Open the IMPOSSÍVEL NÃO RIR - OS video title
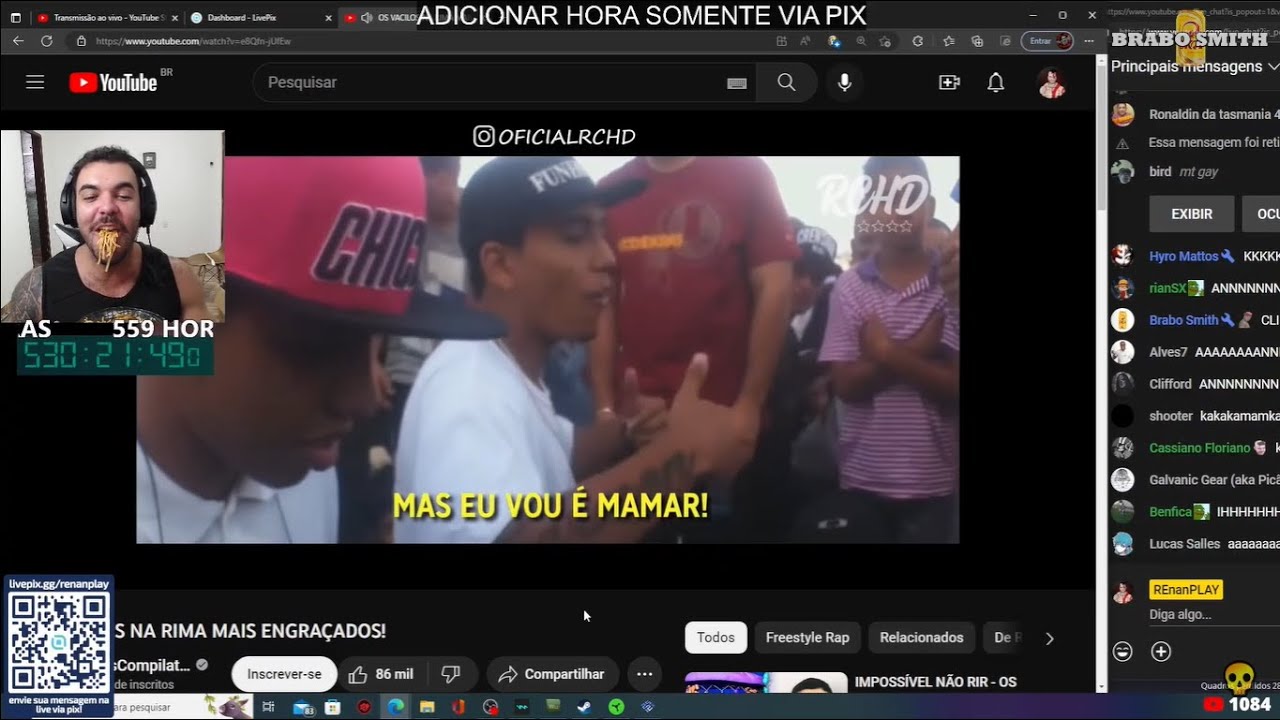 [x=935, y=682]
